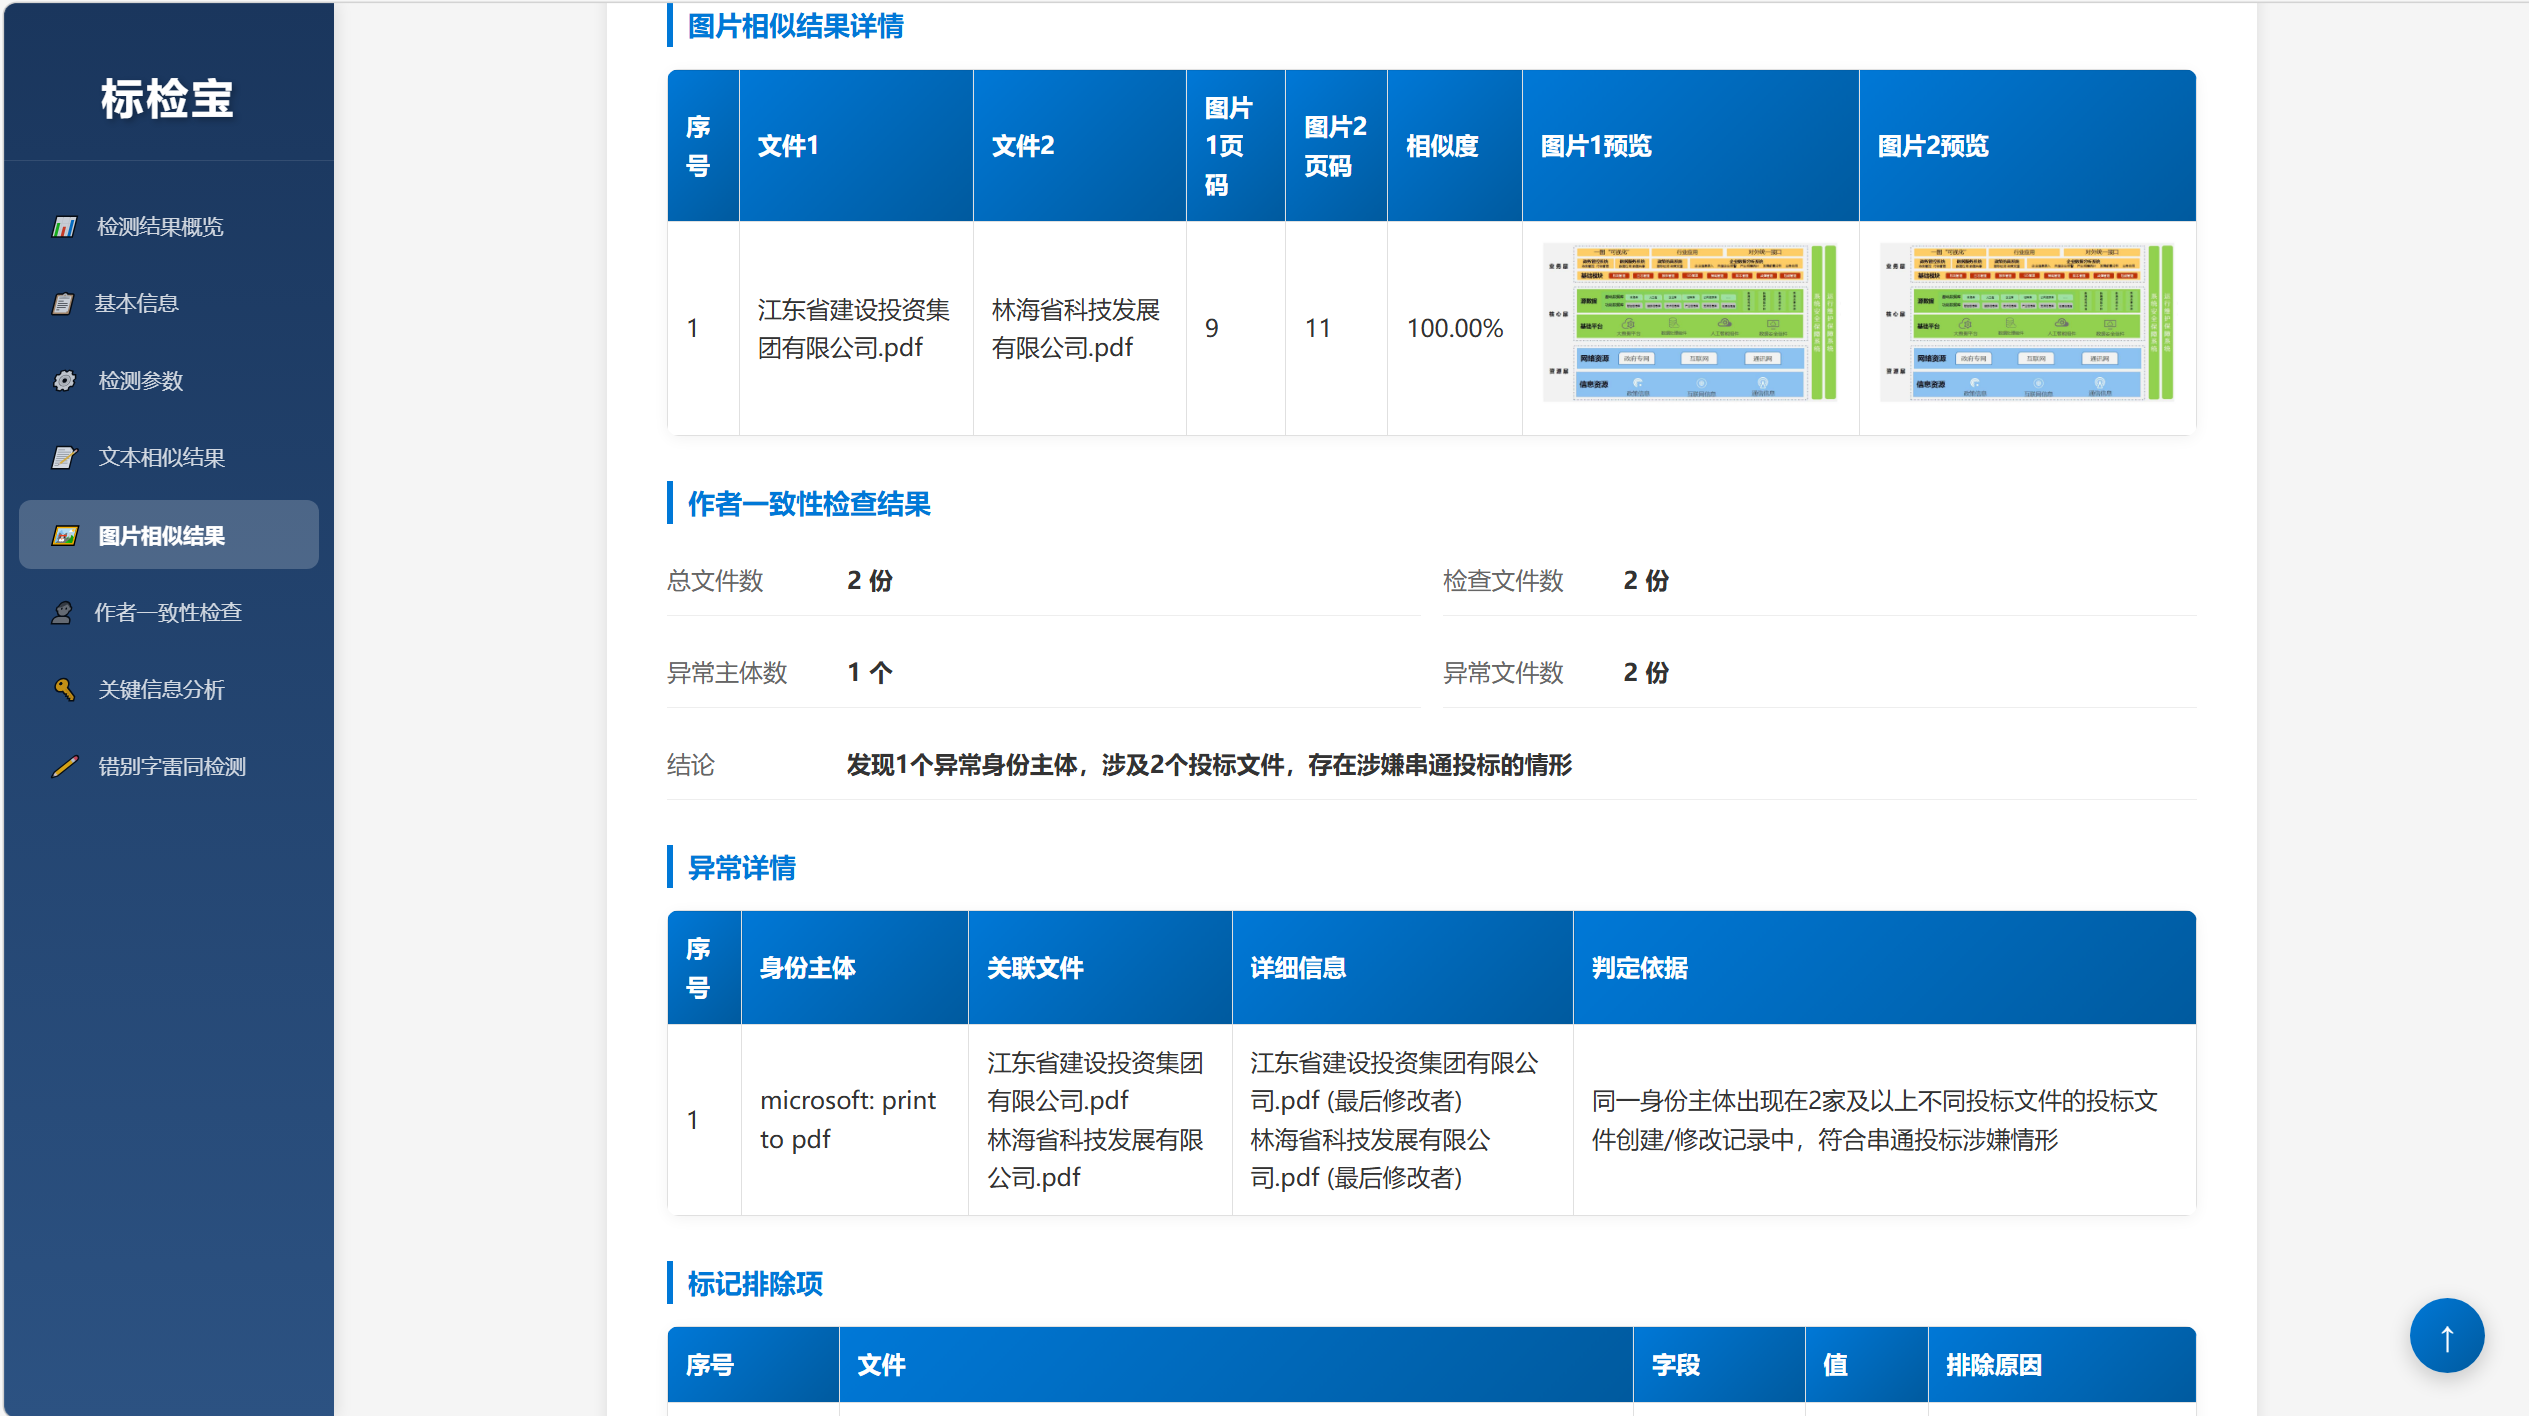Select the 江东省建设投资集团有限公司.pdf filename cell

click(855, 326)
